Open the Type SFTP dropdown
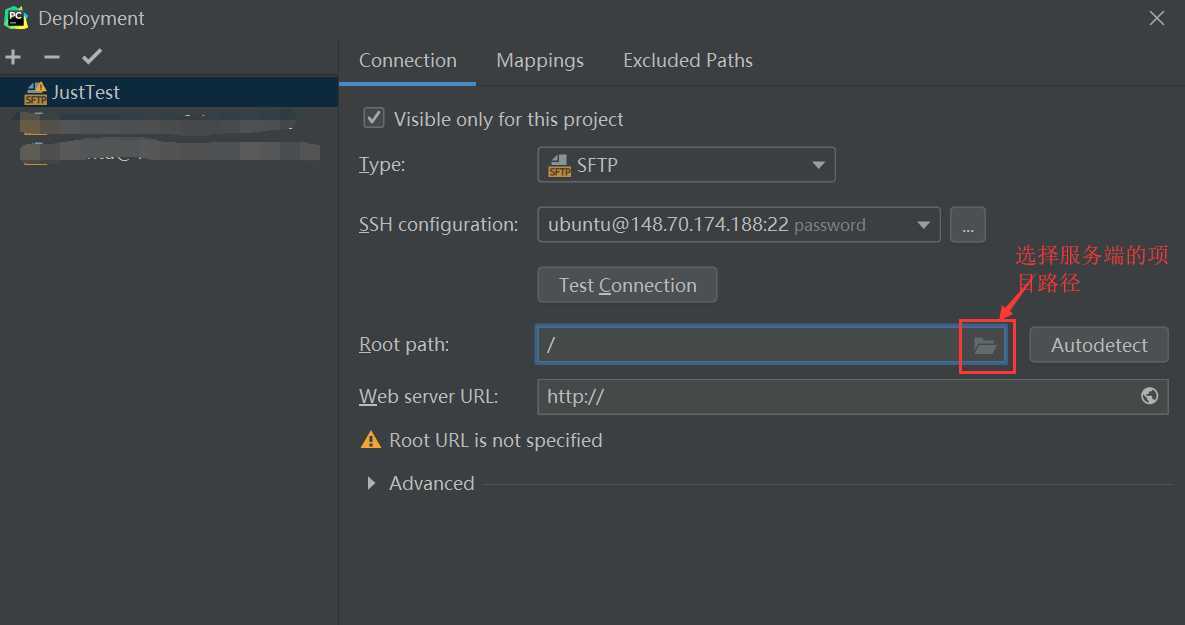 (686, 165)
